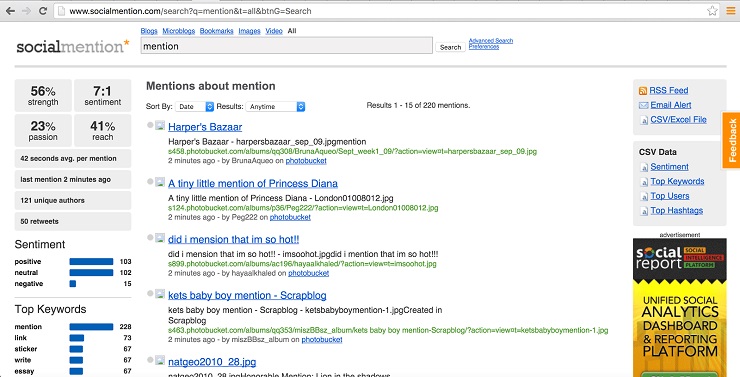Click the negative sentiment bar
Screen dimensions: 740x377
pos(73,284)
